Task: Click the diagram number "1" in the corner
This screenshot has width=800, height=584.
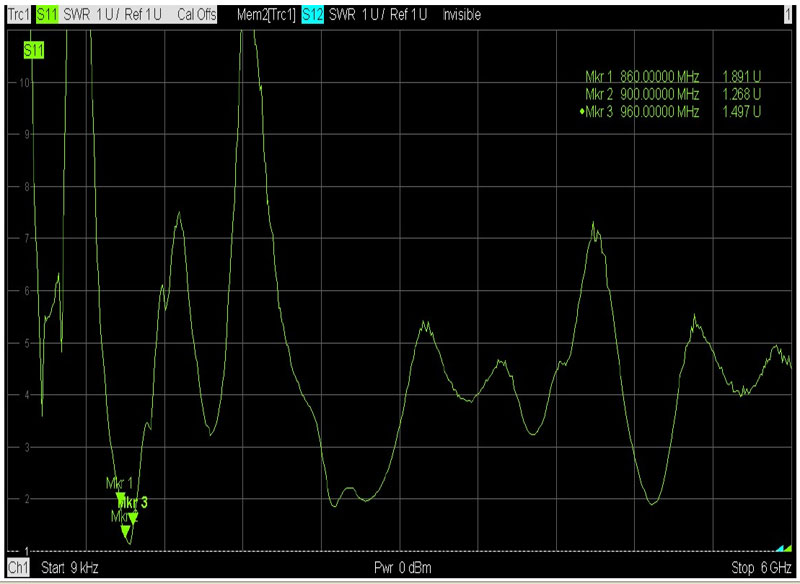Action: tap(788, 15)
